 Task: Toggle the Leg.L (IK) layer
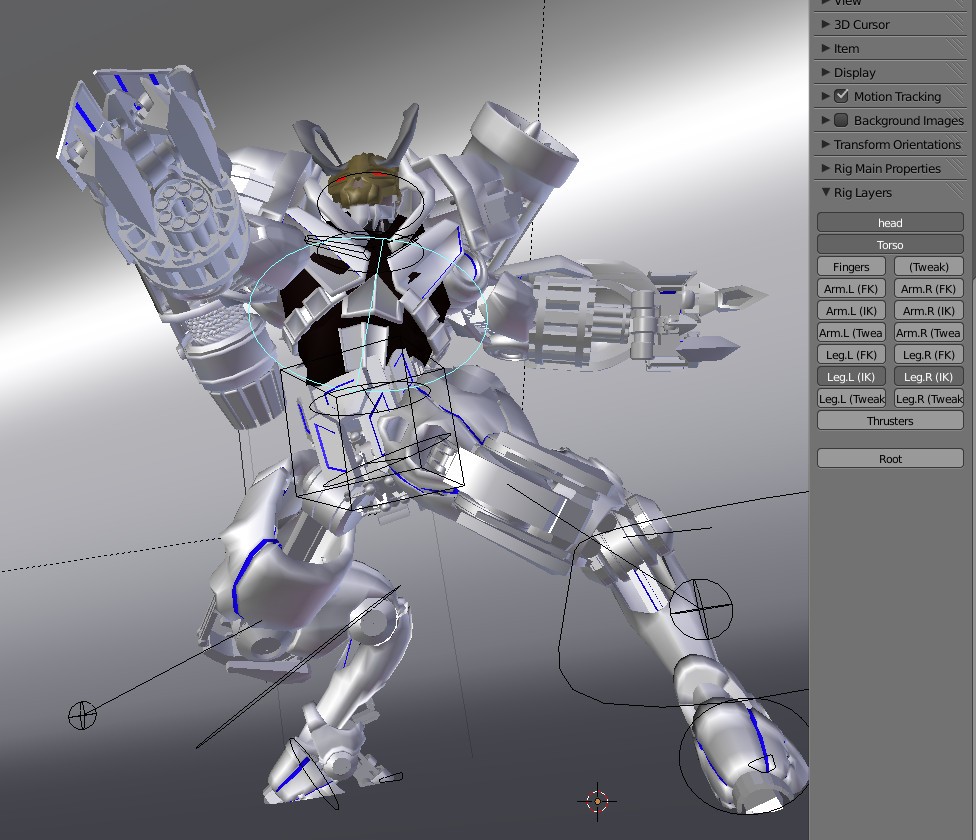(x=851, y=377)
